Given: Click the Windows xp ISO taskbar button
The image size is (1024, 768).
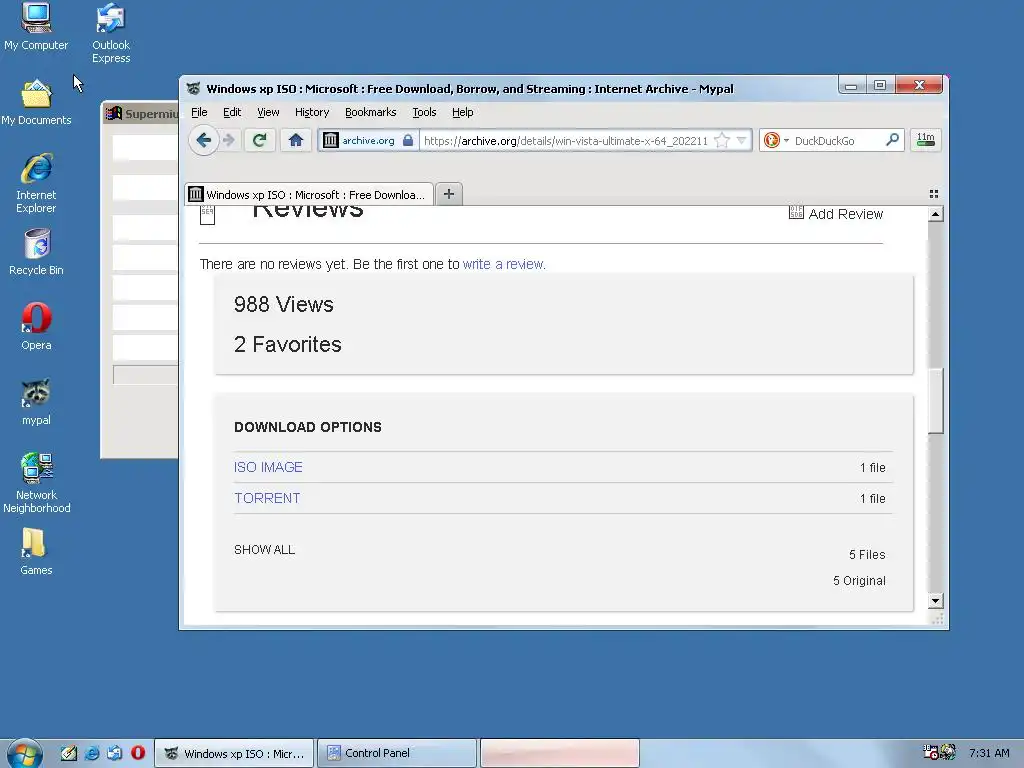Looking at the screenshot, I should 234,753.
